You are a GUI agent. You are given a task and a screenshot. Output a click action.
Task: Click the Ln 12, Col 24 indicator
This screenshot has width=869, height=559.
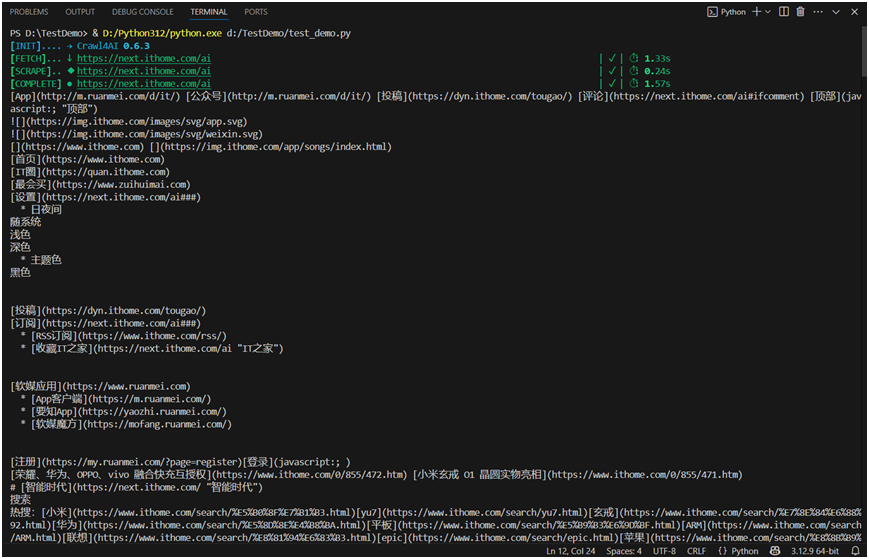570,551
